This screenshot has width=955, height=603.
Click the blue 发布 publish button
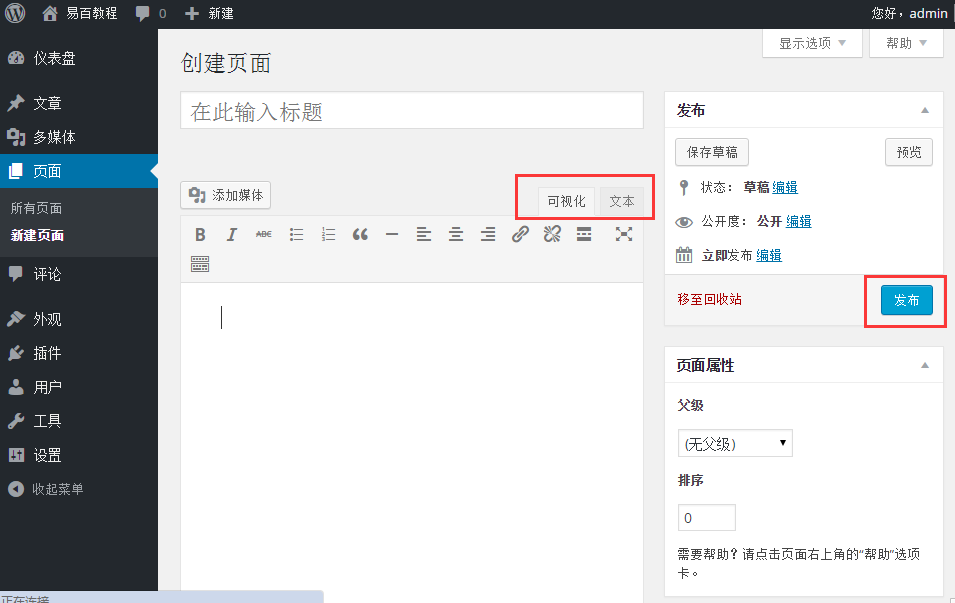coord(906,300)
